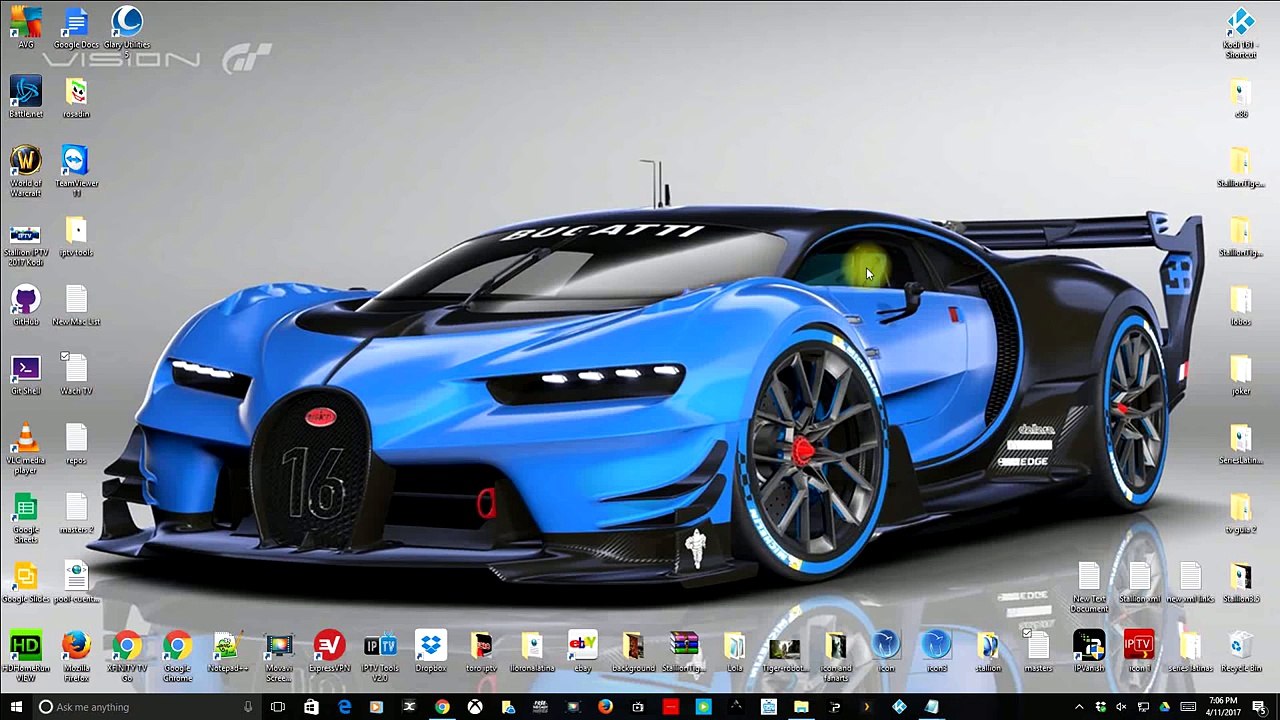The height and width of the screenshot is (720, 1280).
Task: Open Firefox from the taskbar
Action: pyautogui.click(x=605, y=707)
